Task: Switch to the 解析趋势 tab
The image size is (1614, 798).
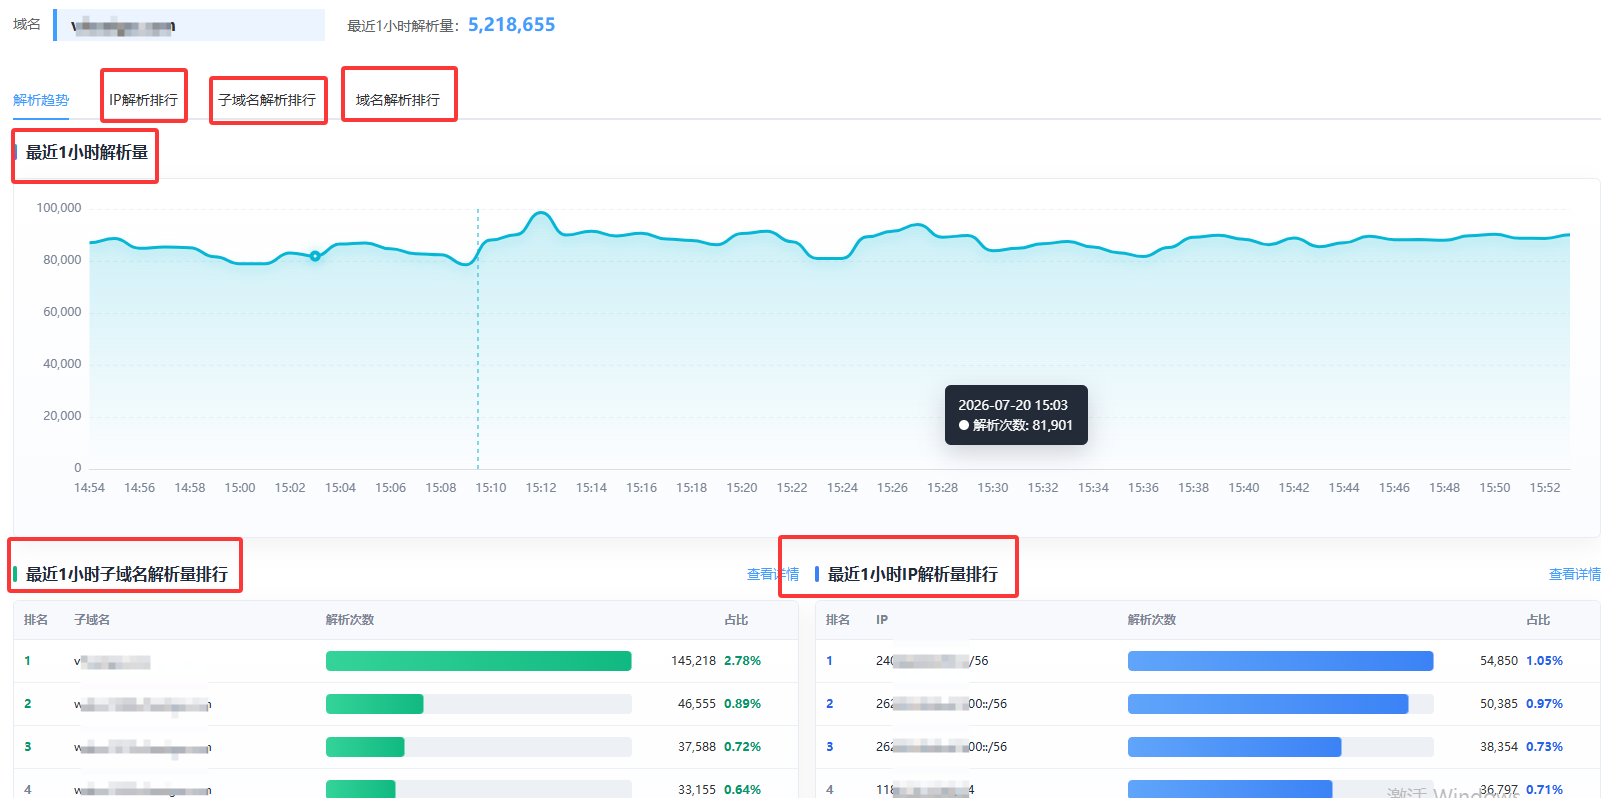Action: [x=41, y=100]
